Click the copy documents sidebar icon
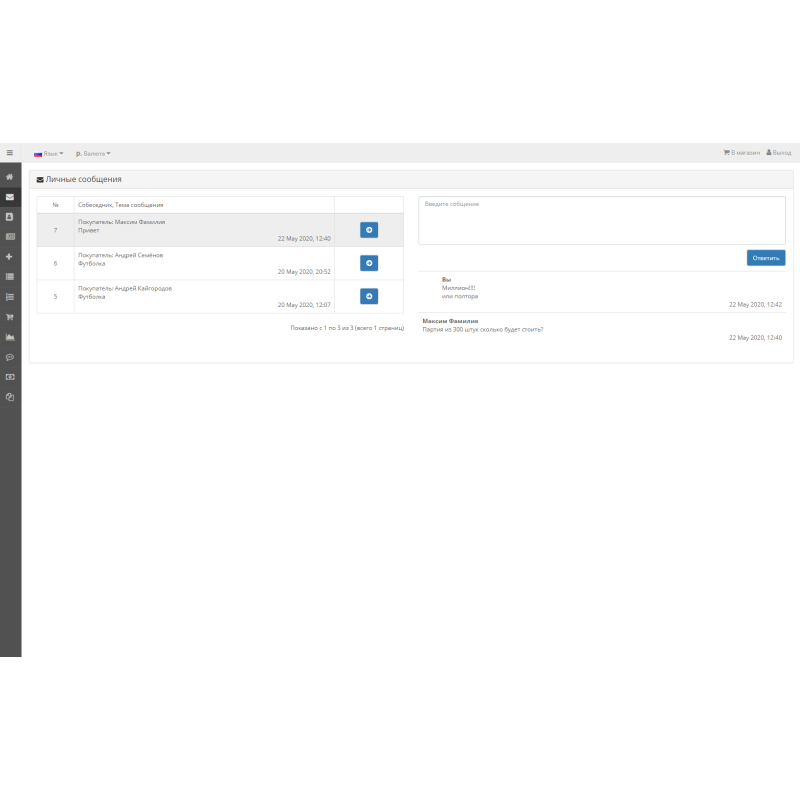800x800 pixels. pyautogui.click(x=10, y=397)
